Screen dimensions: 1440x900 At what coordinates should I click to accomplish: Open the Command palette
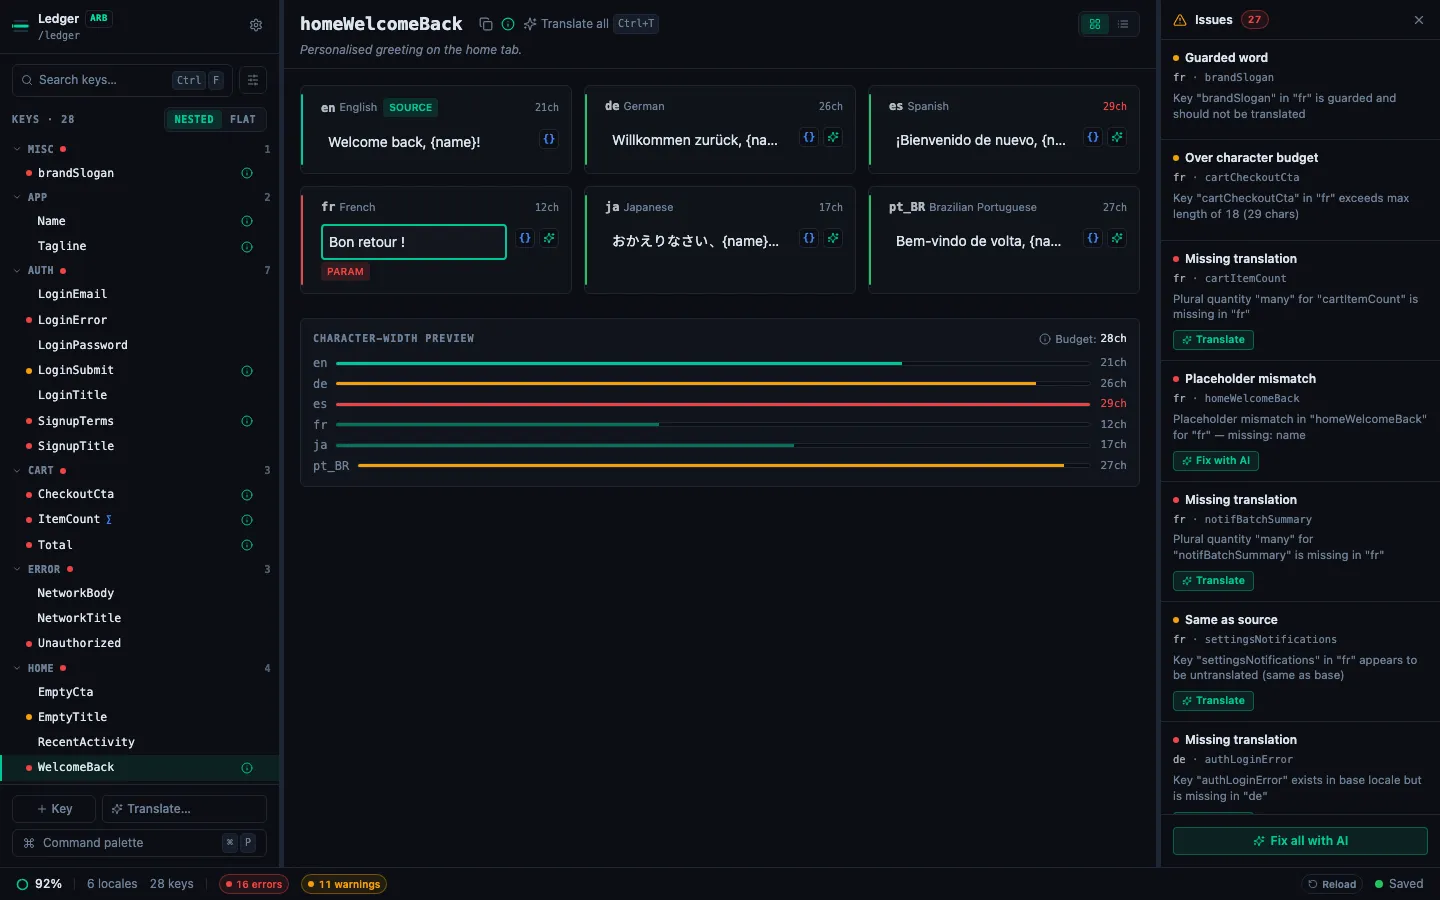click(139, 843)
